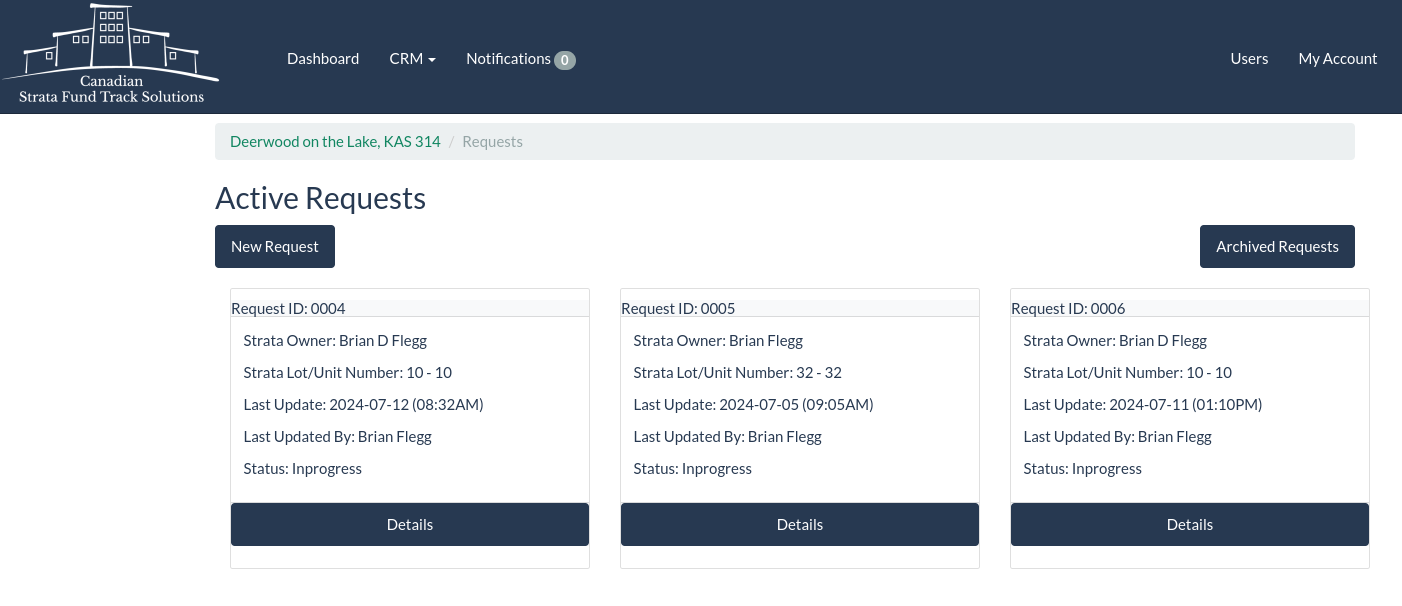Click Last Update 2024-07-12 (08:32AM)
1402x606 pixels.
363,405
